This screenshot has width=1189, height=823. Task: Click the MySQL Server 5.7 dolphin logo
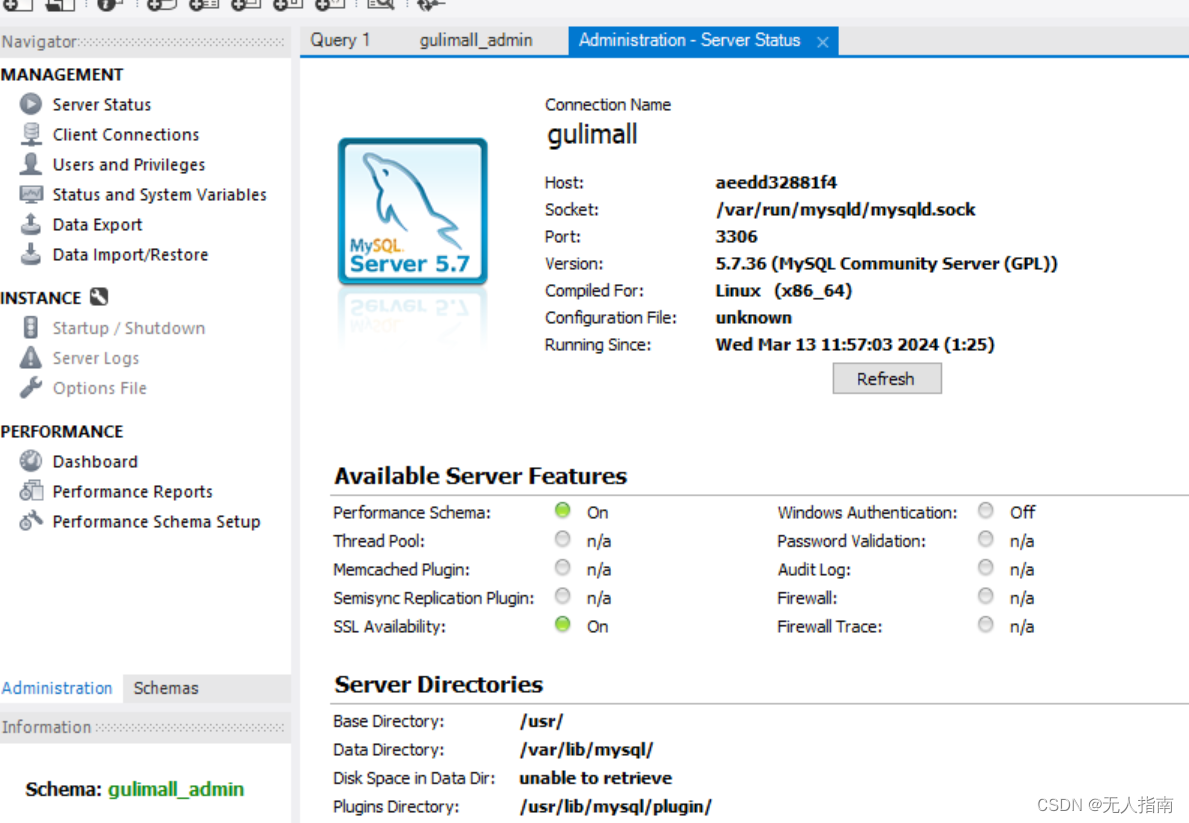[413, 211]
